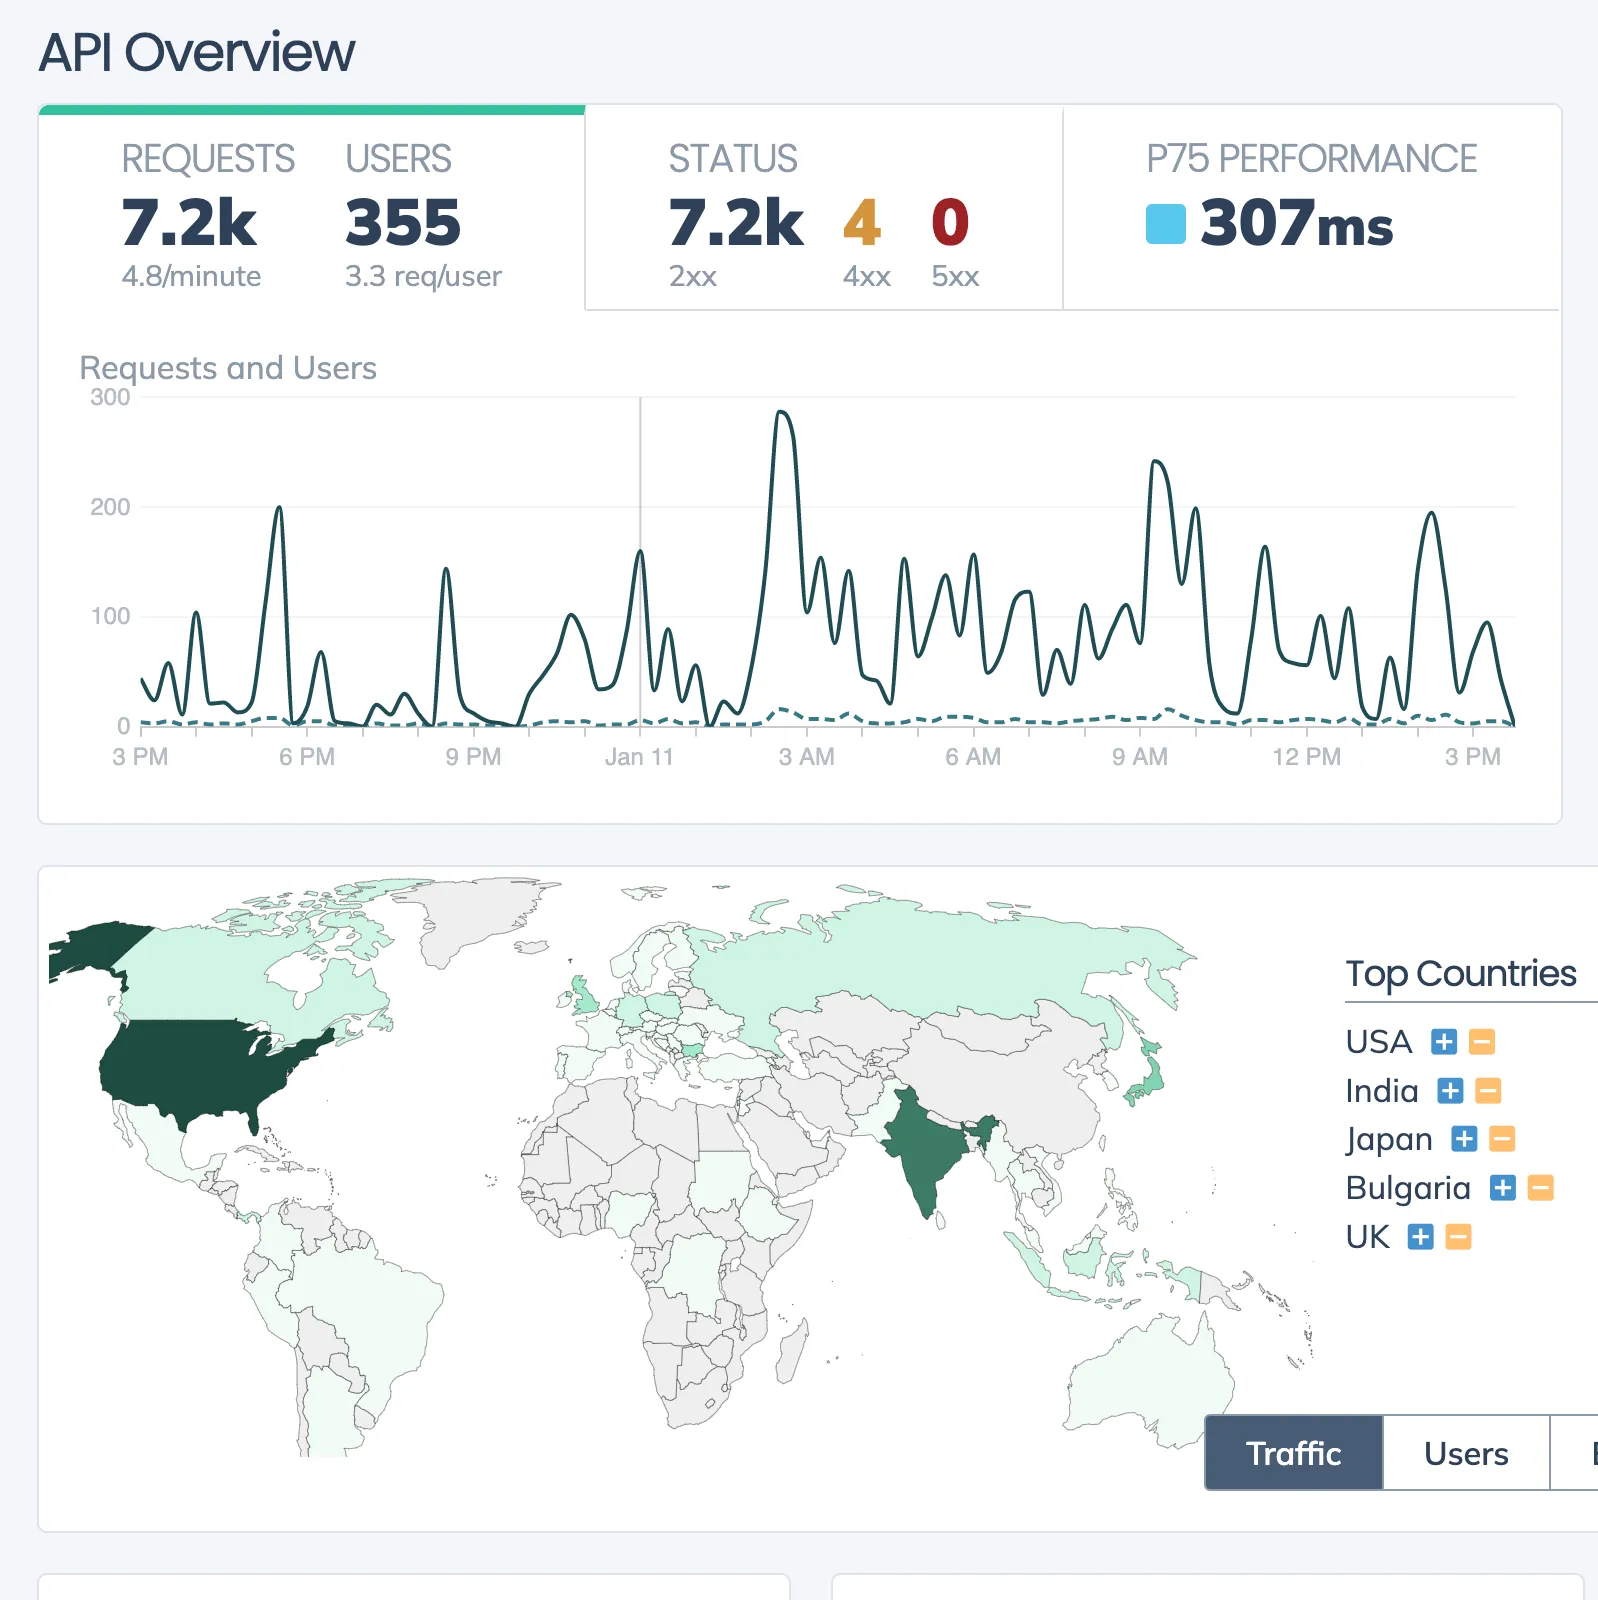Click the API Overview page heading

[x=197, y=52]
